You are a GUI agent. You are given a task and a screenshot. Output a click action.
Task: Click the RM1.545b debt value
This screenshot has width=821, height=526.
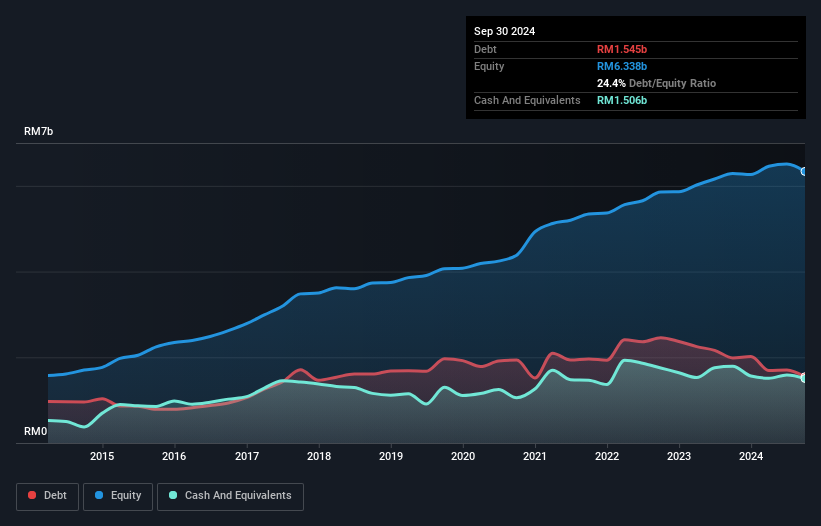coord(622,49)
